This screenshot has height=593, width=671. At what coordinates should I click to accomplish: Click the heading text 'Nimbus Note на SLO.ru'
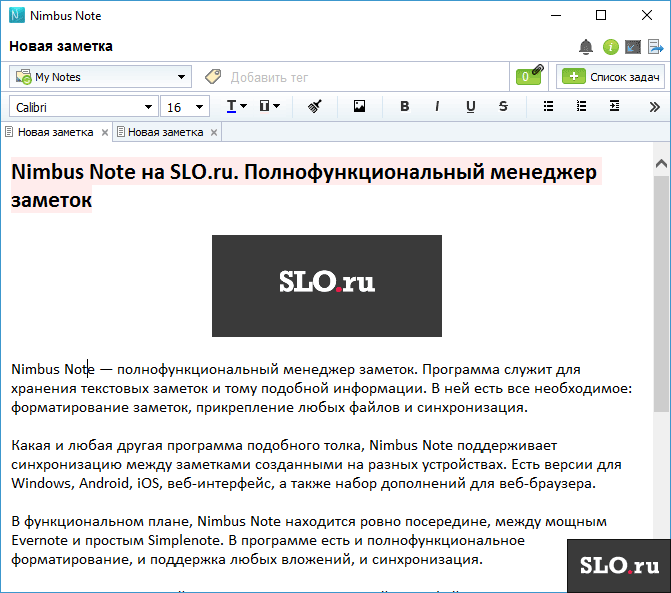[x=124, y=172]
